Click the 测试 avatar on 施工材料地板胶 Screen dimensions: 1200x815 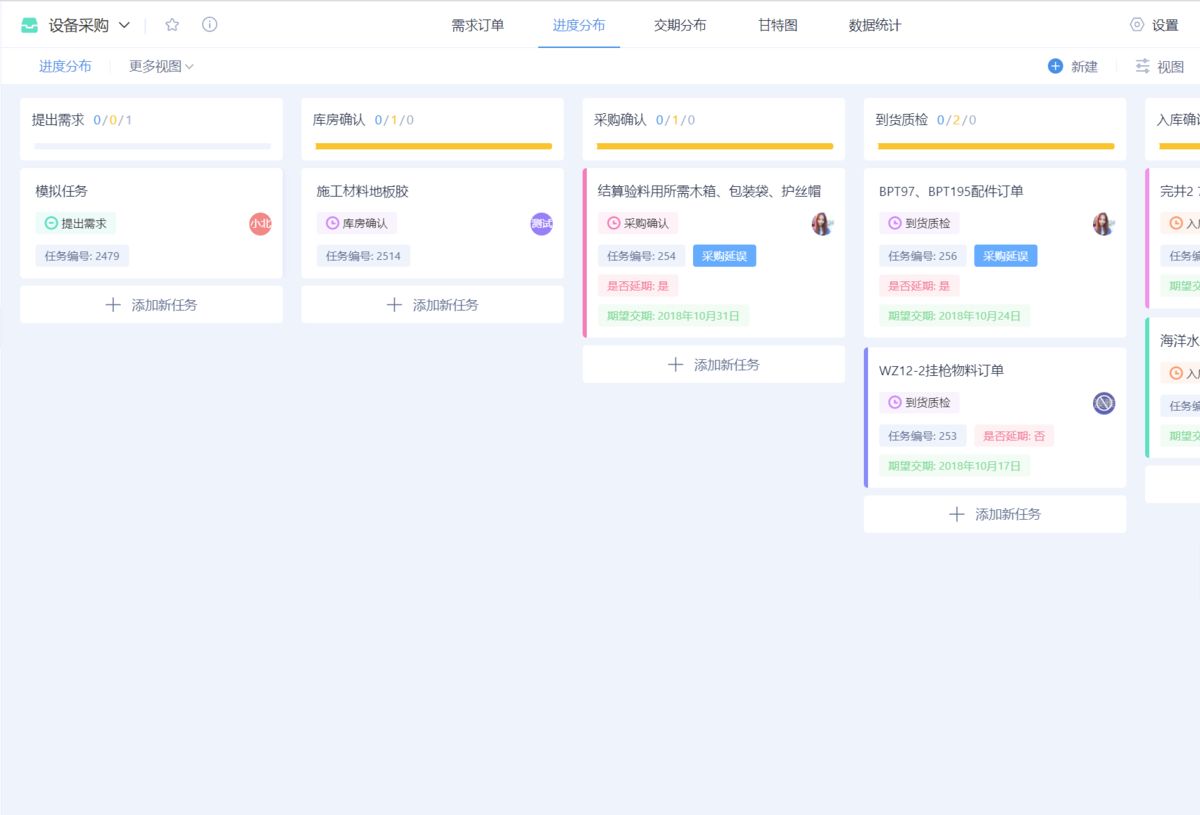541,224
